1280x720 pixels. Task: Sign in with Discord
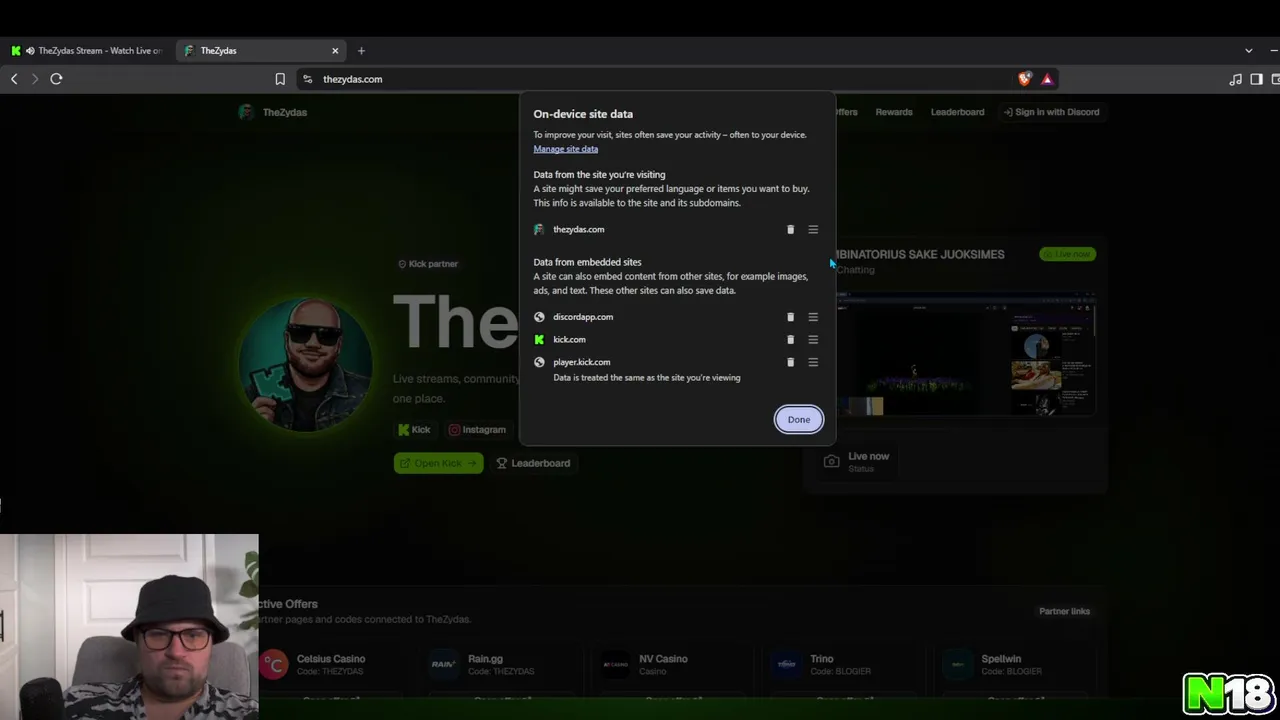pyautogui.click(x=1051, y=112)
